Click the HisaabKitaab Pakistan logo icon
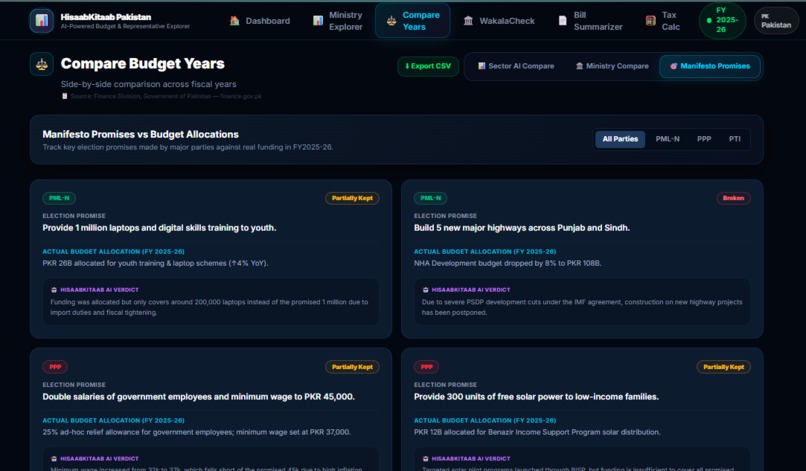Viewport: 806px width, 471px height. [42, 21]
